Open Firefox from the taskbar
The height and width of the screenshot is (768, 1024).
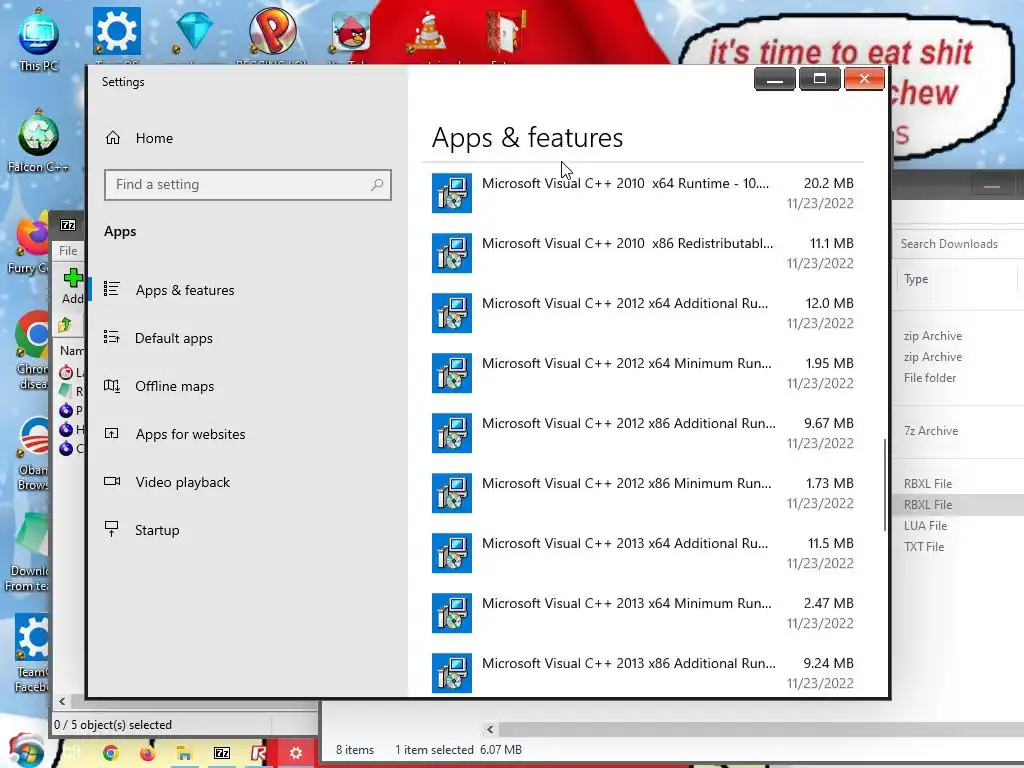click(x=148, y=753)
